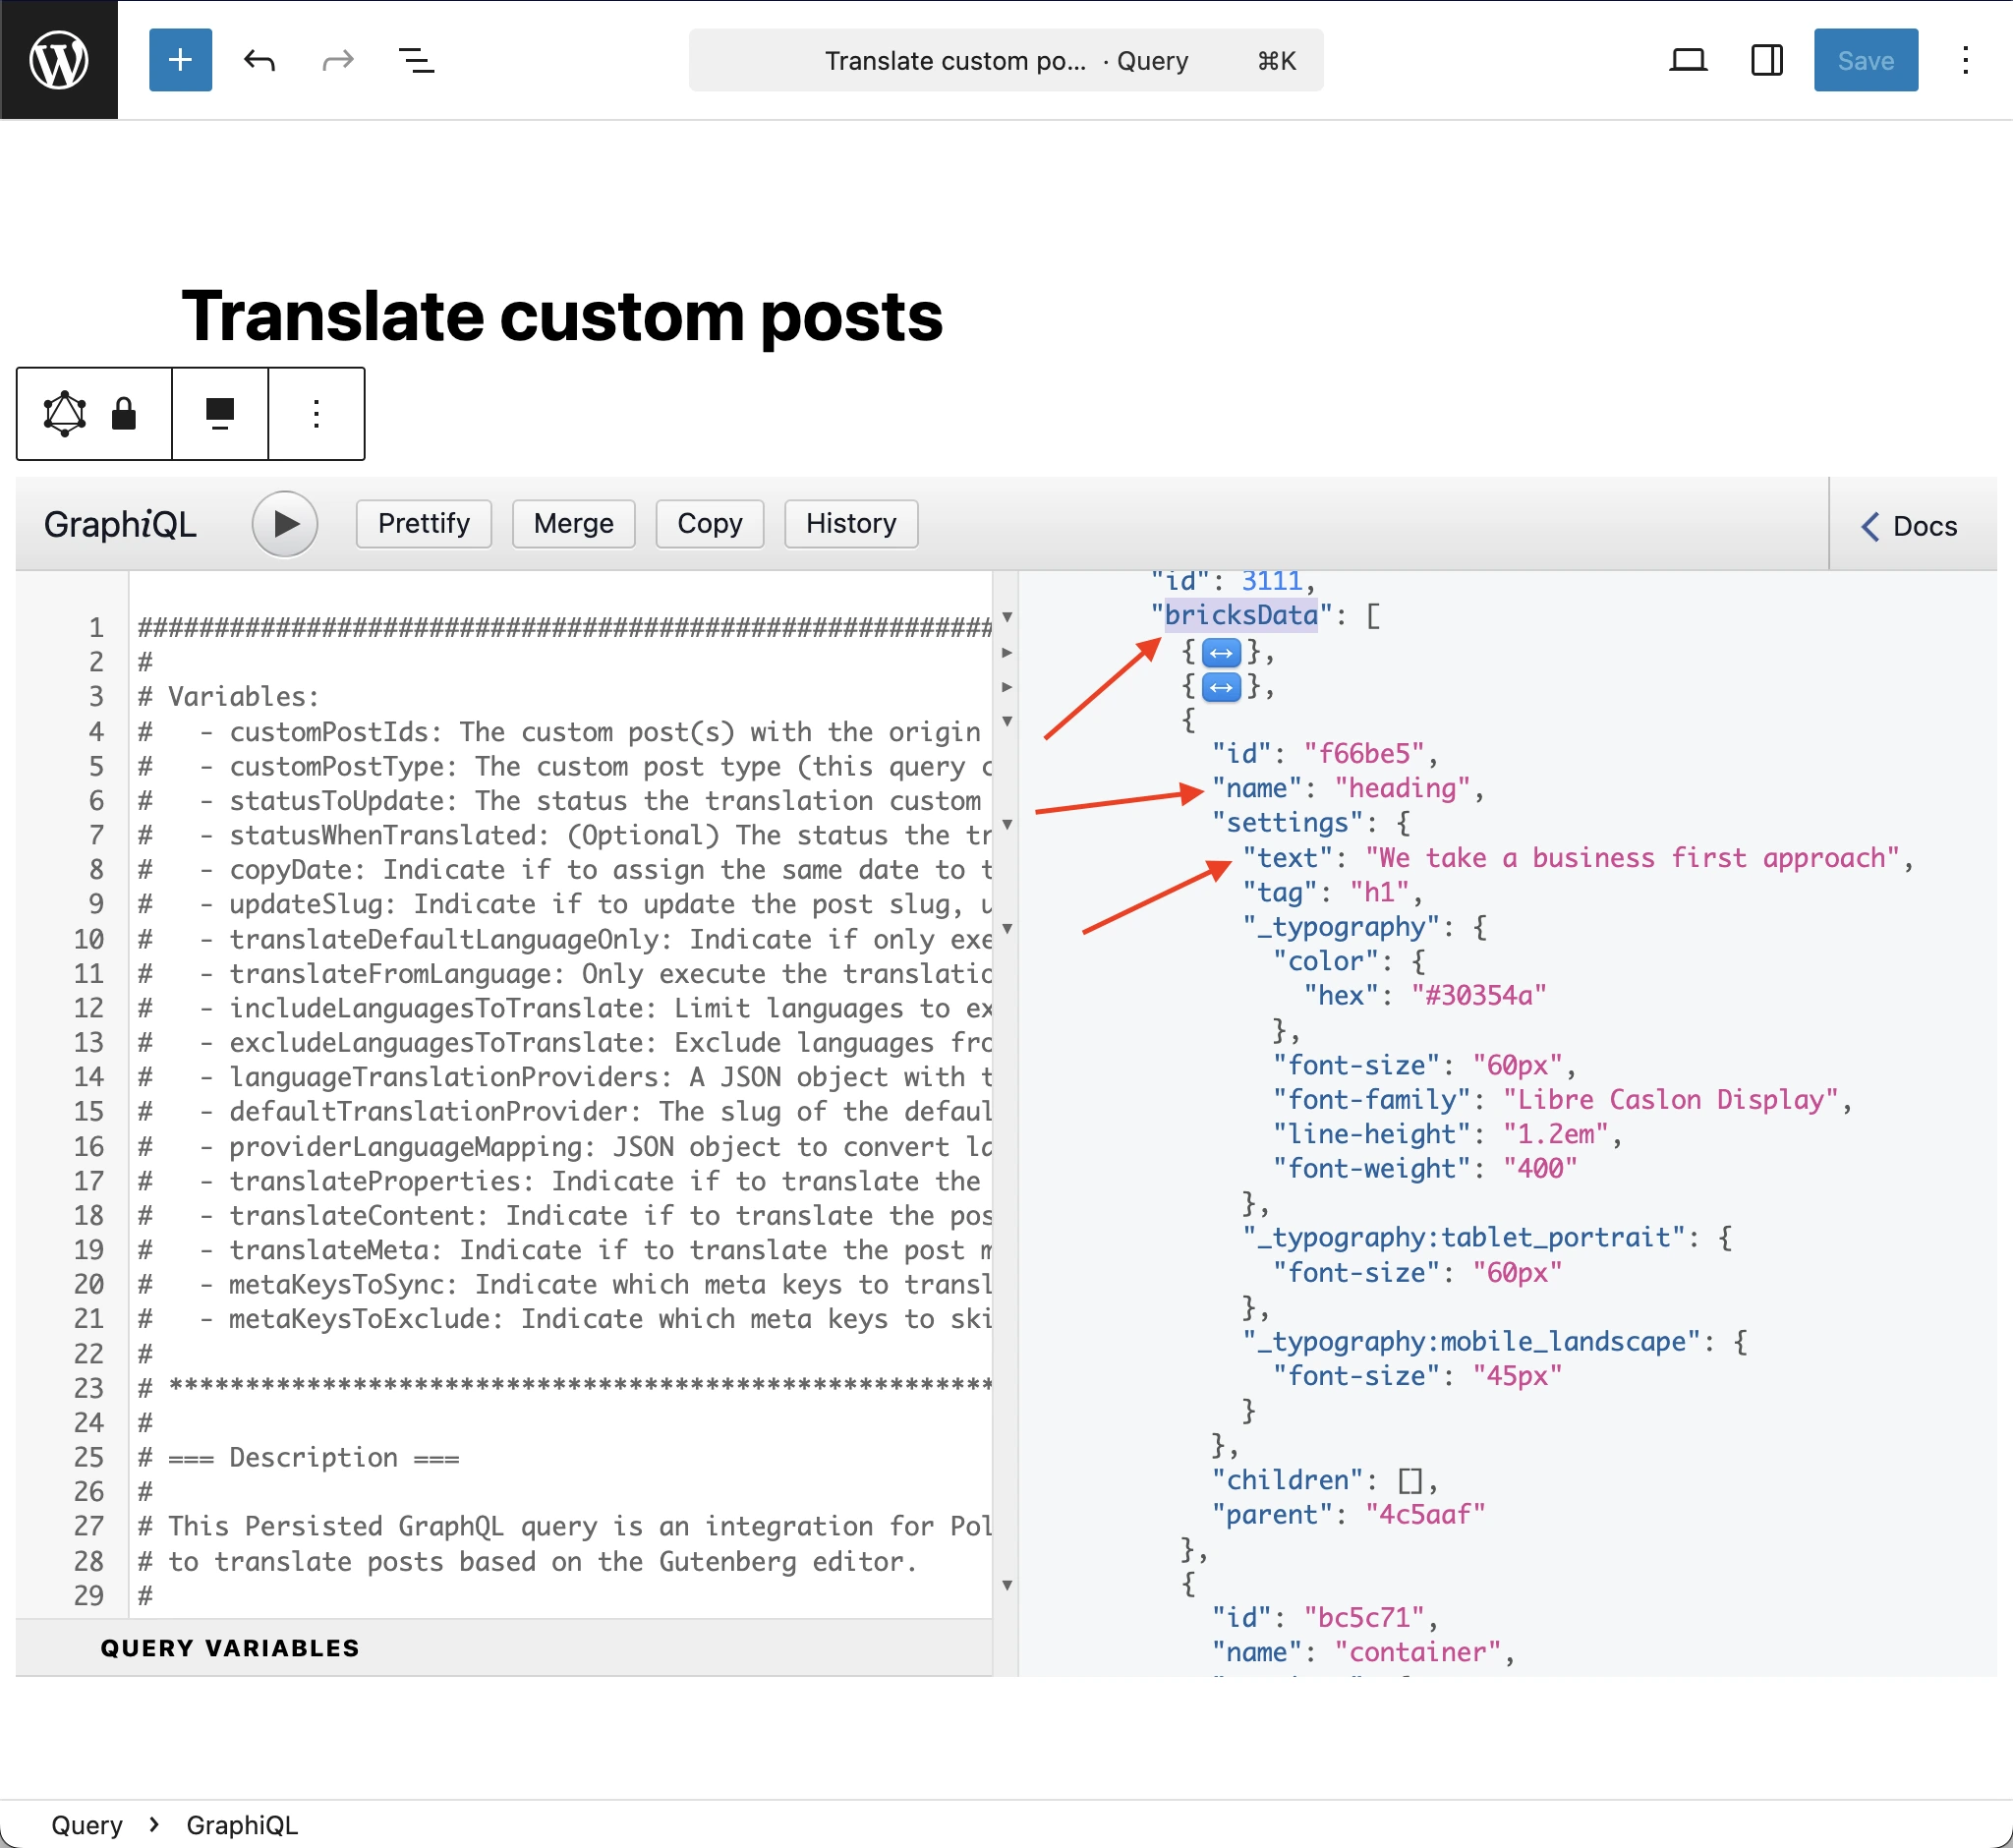Click the Prettify button

[x=424, y=524]
